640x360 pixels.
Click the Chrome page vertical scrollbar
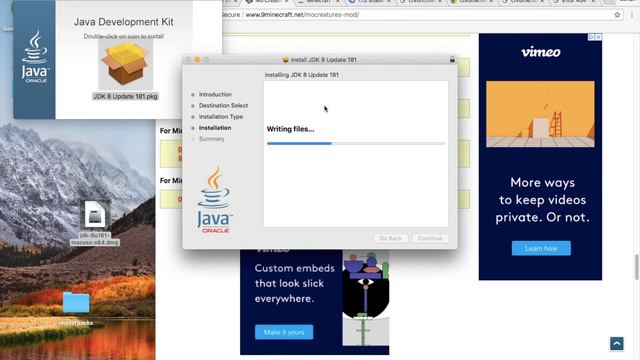click(x=637, y=267)
